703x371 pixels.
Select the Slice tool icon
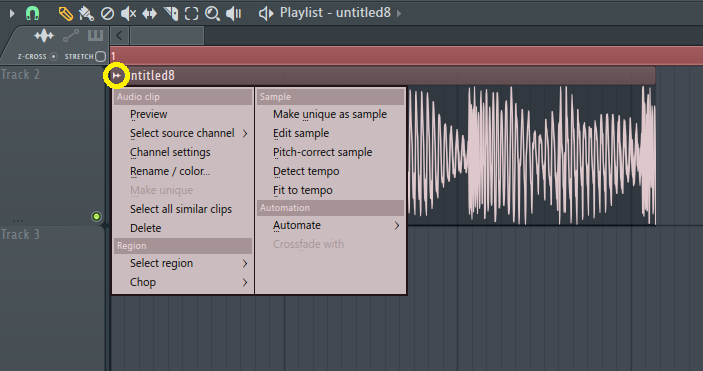[171, 13]
